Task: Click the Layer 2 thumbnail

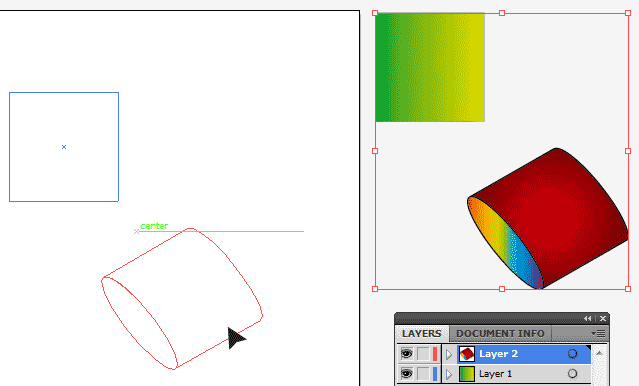Action: 467,354
